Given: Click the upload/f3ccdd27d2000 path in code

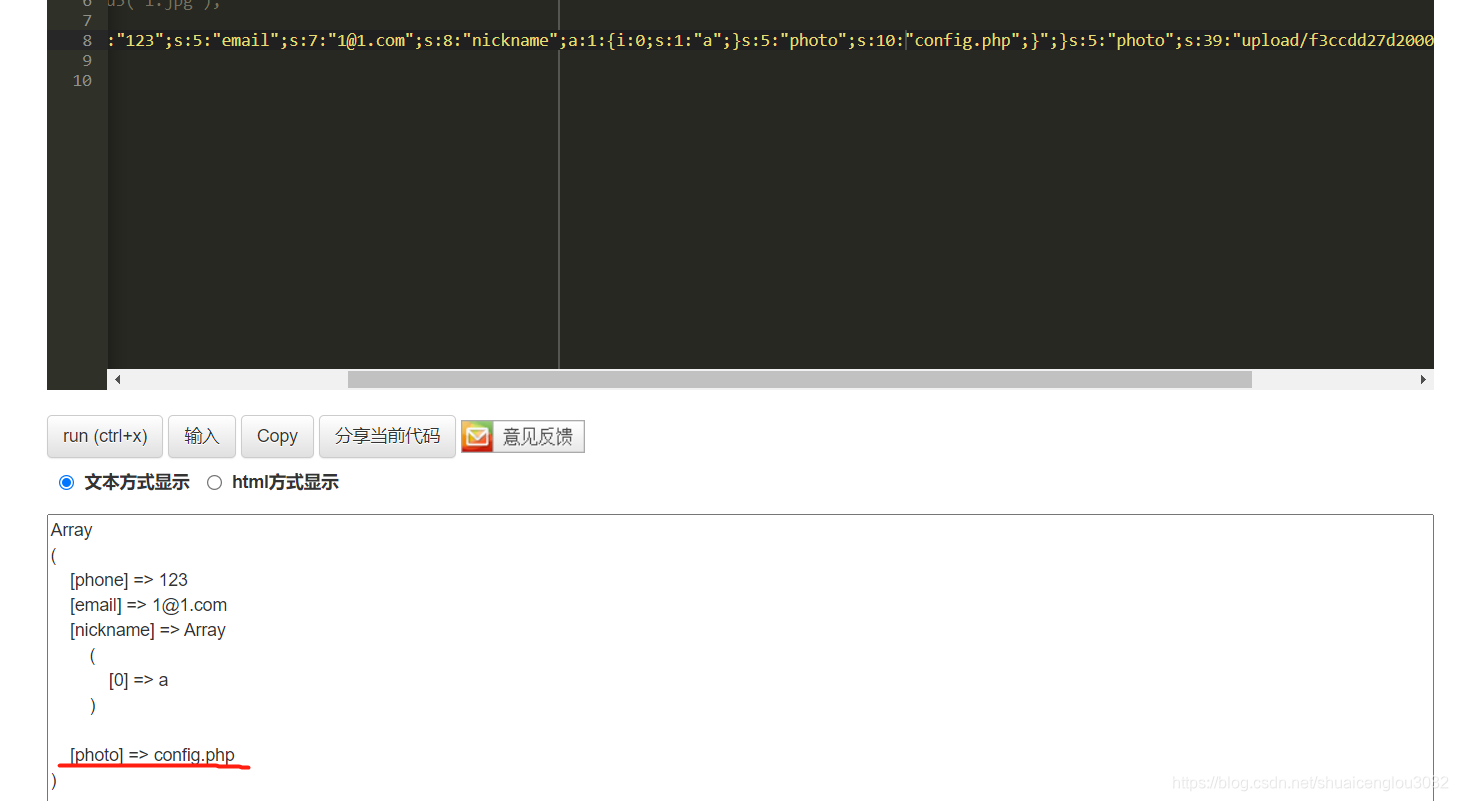Looking at the screenshot, I should coord(1335,41).
